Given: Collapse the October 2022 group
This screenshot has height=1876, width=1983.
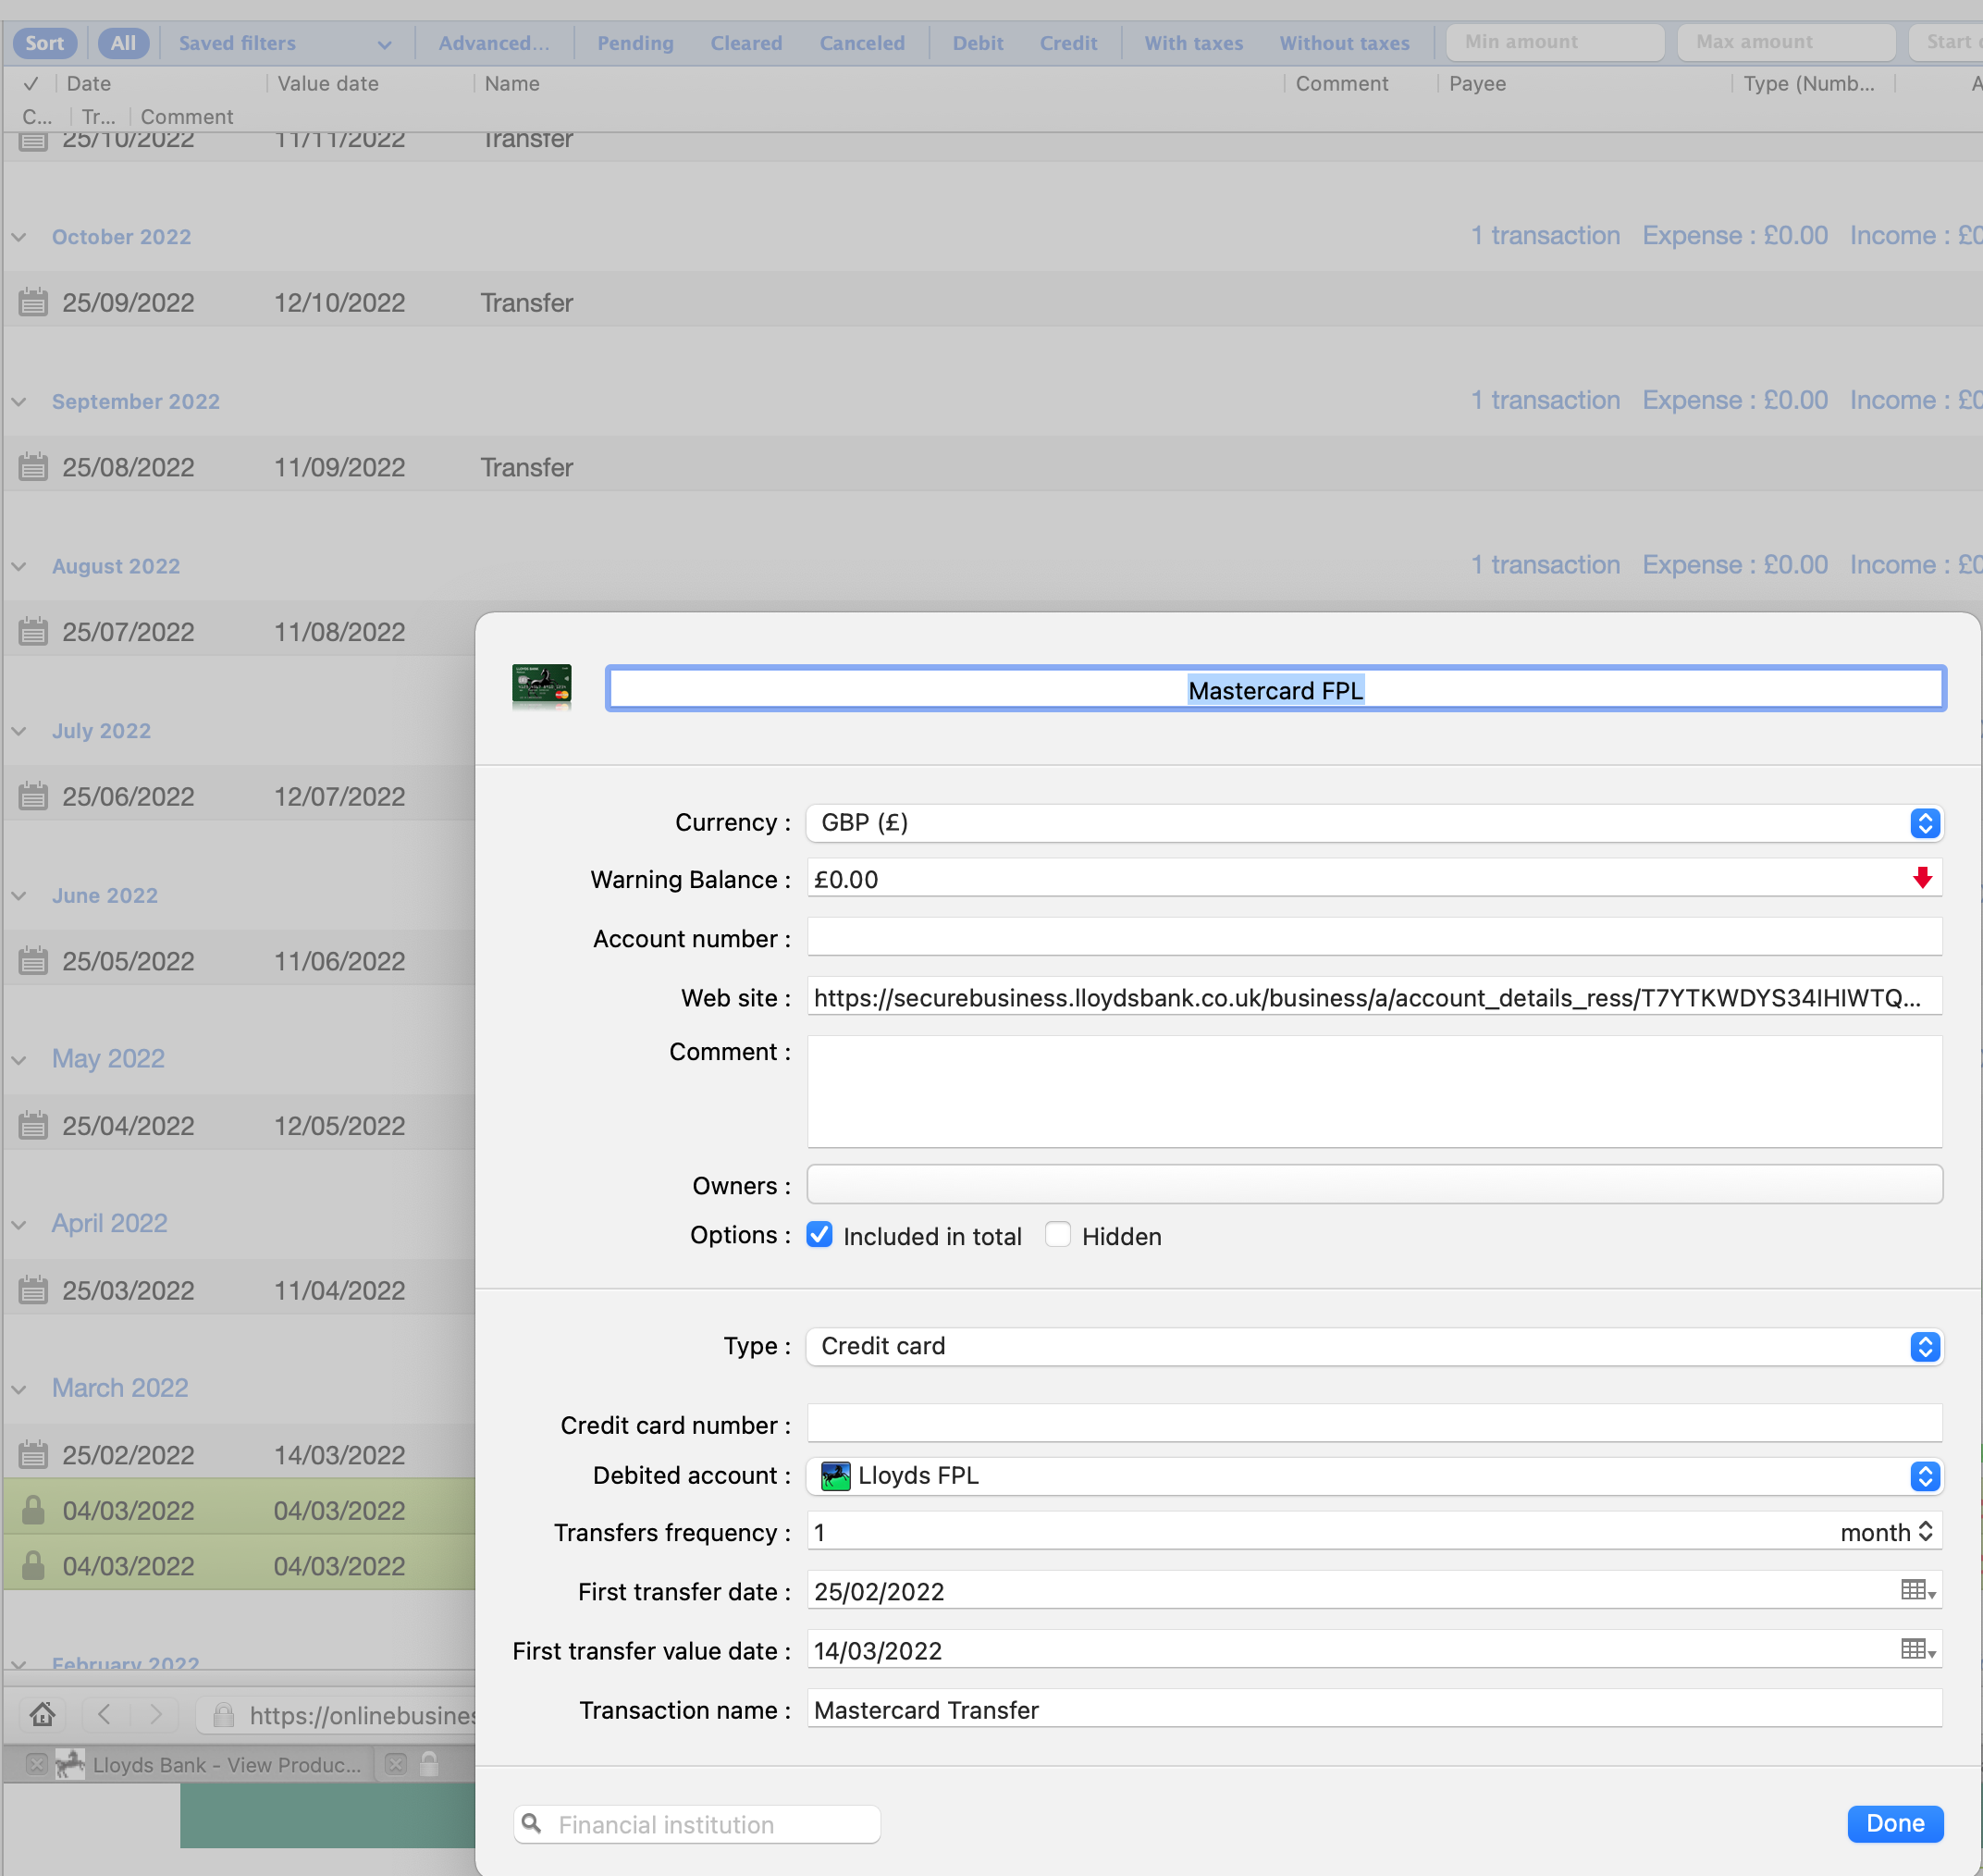Looking at the screenshot, I should point(19,237).
